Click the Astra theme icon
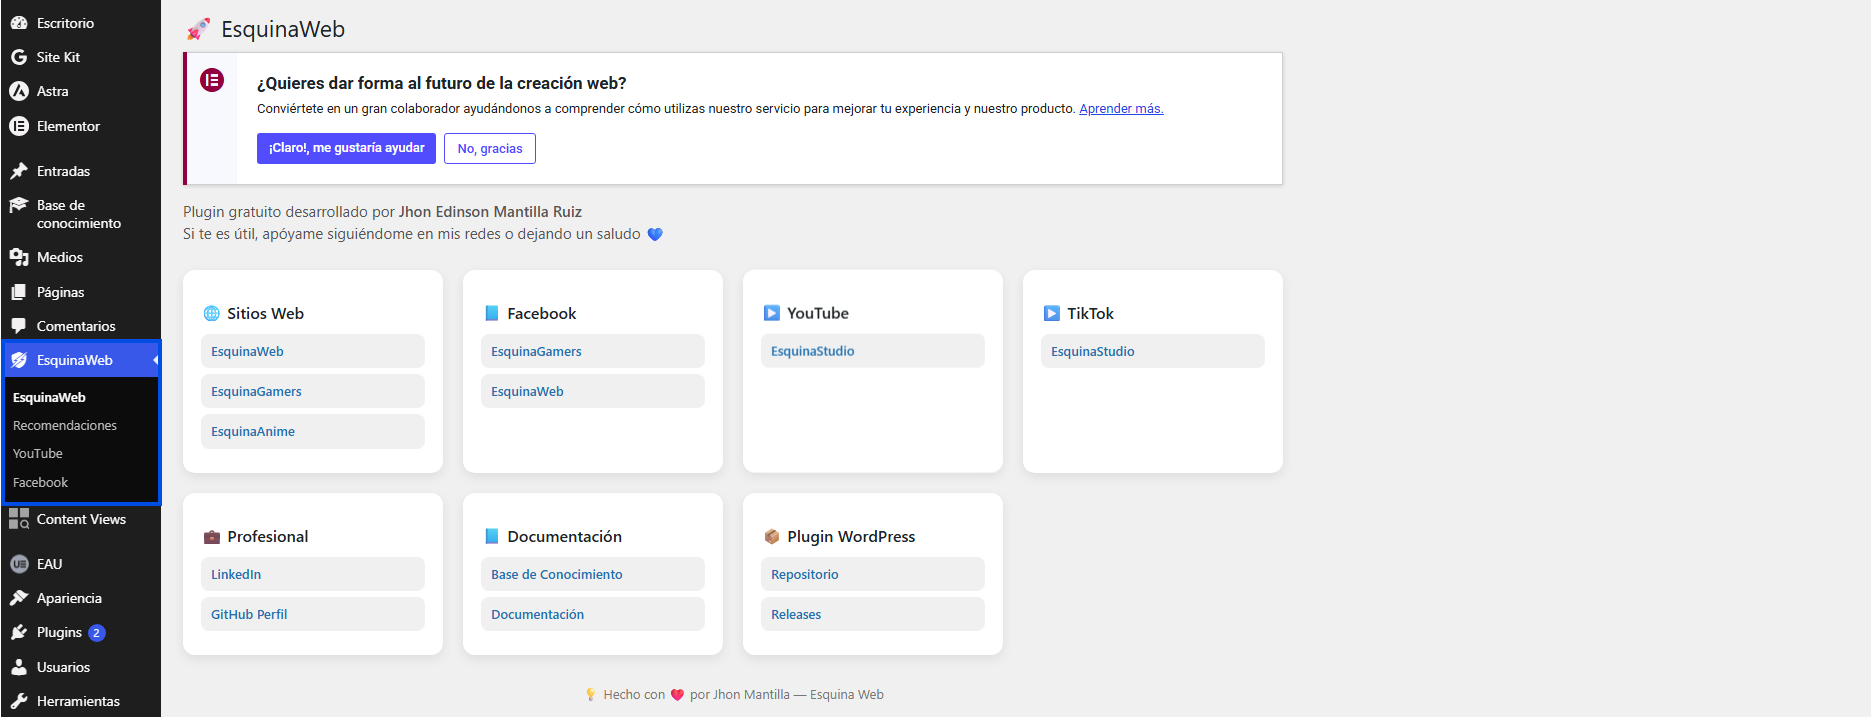 tap(19, 91)
